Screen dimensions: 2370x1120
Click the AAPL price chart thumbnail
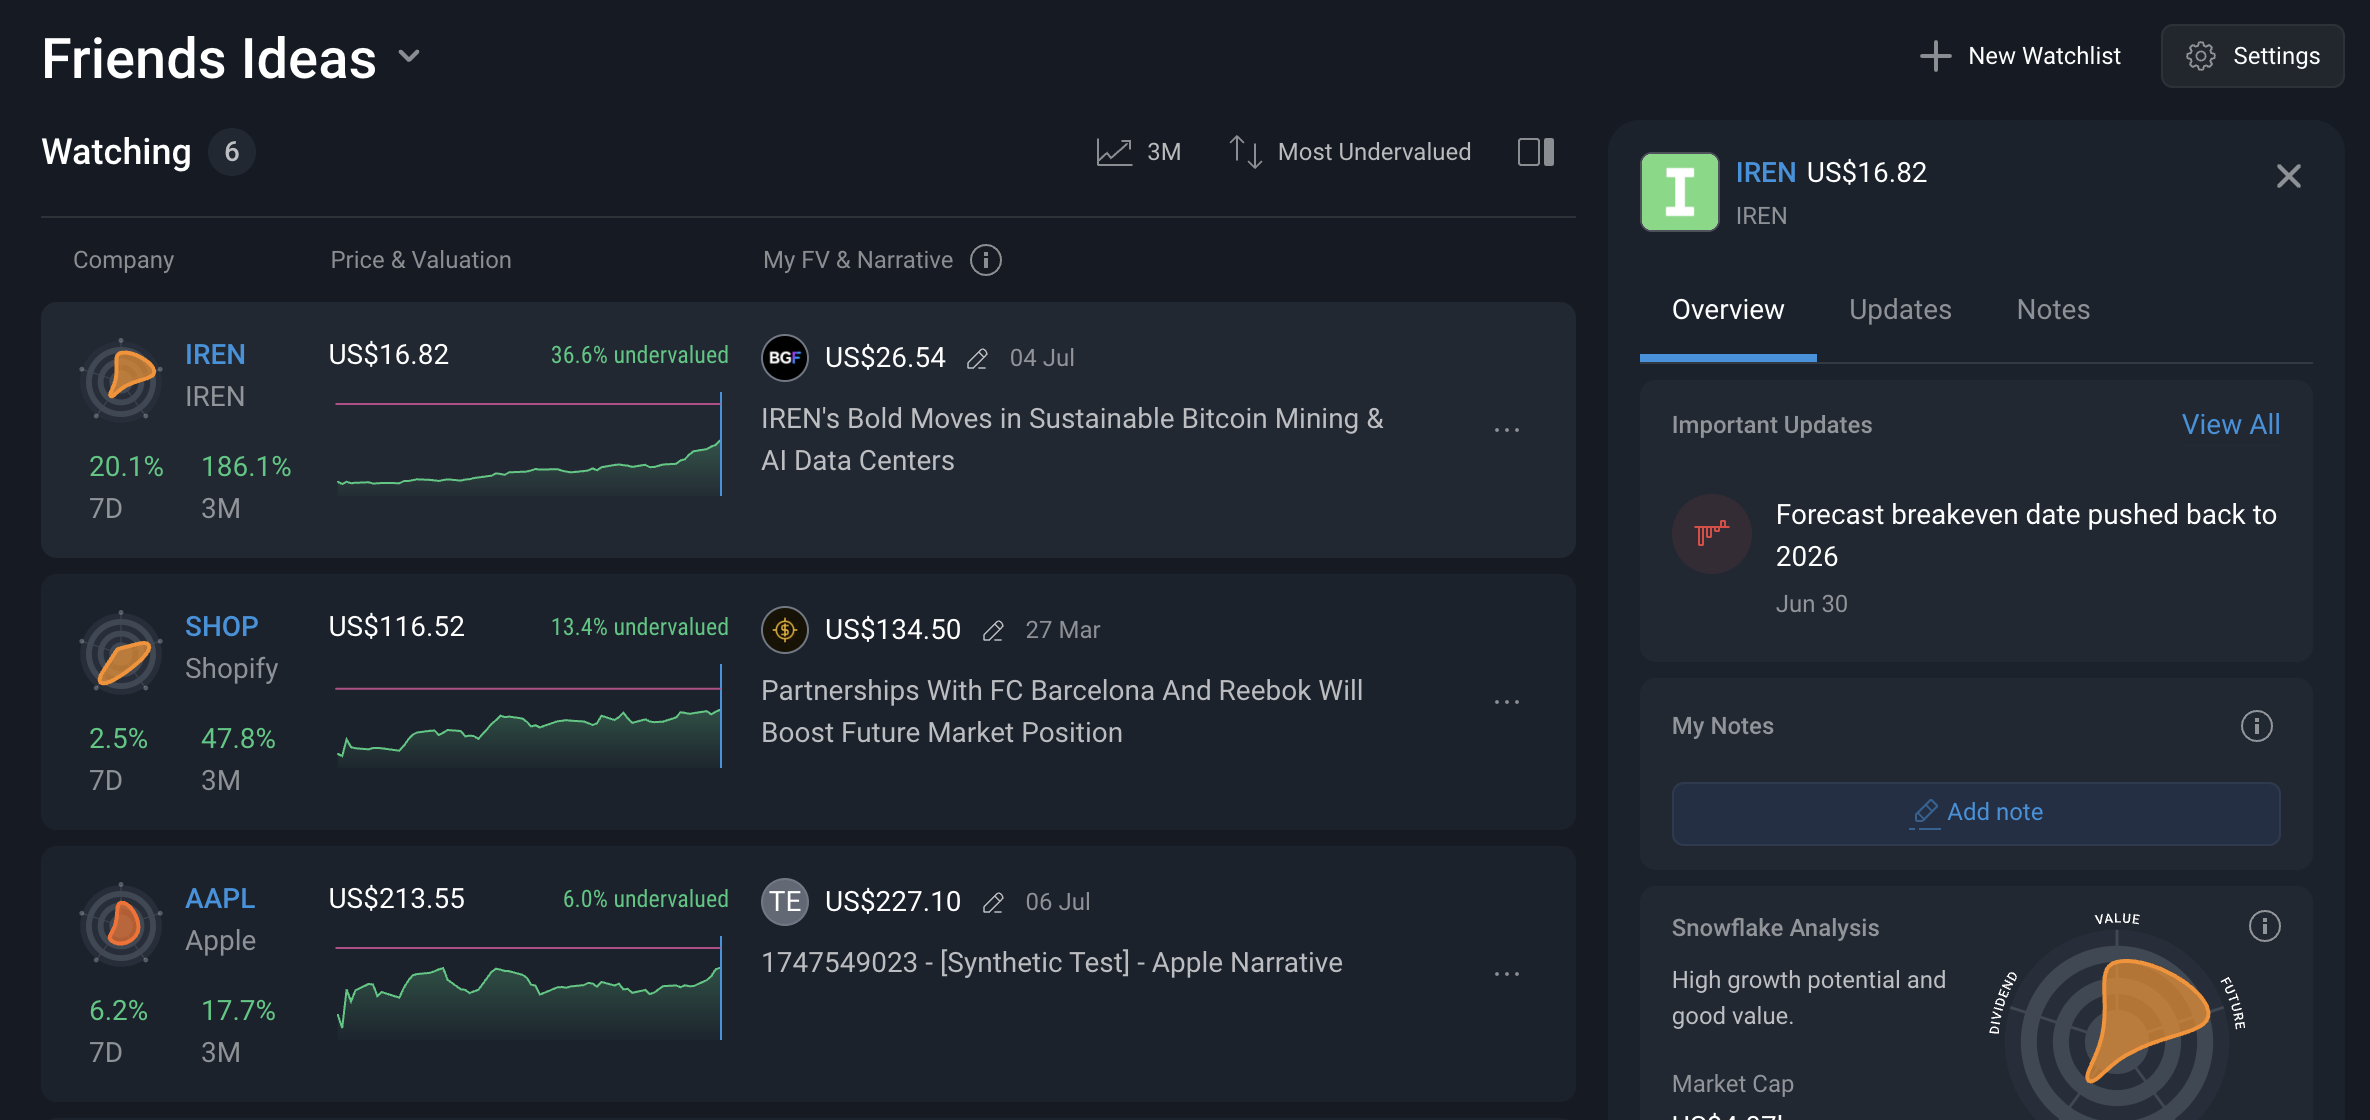click(528, 988)
